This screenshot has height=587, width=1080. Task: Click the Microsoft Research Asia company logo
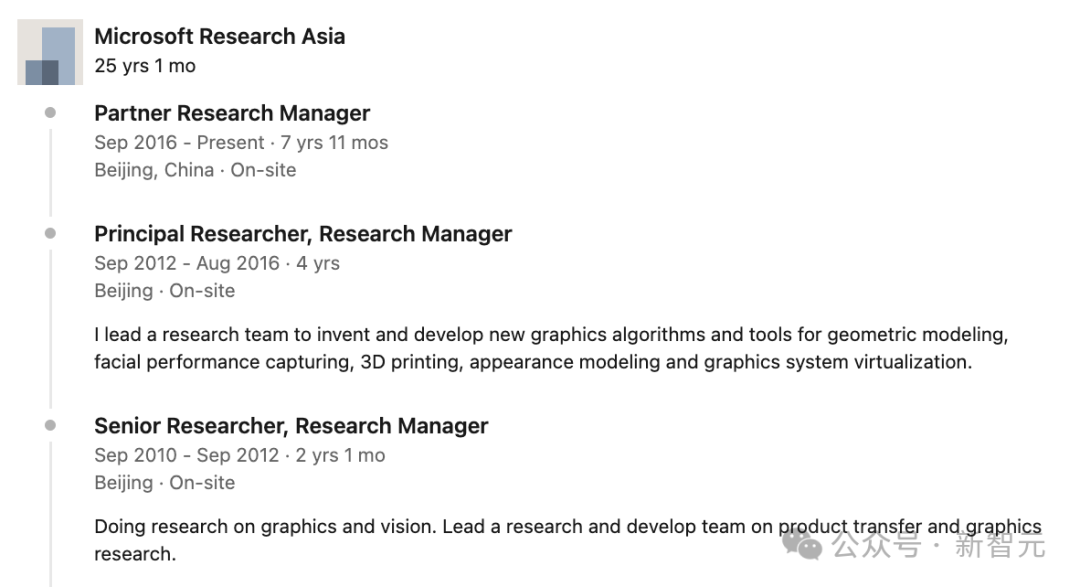click(x=50, y=52)
